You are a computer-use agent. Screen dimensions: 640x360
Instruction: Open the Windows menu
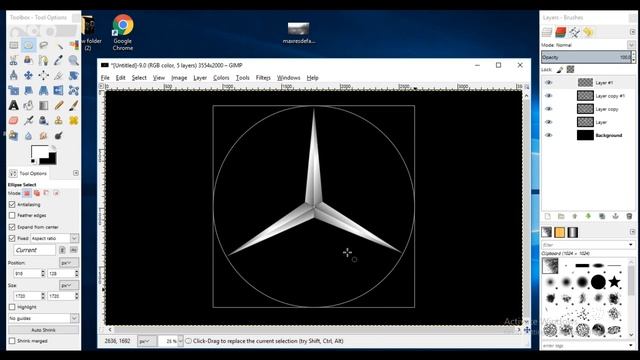[288, 78]
